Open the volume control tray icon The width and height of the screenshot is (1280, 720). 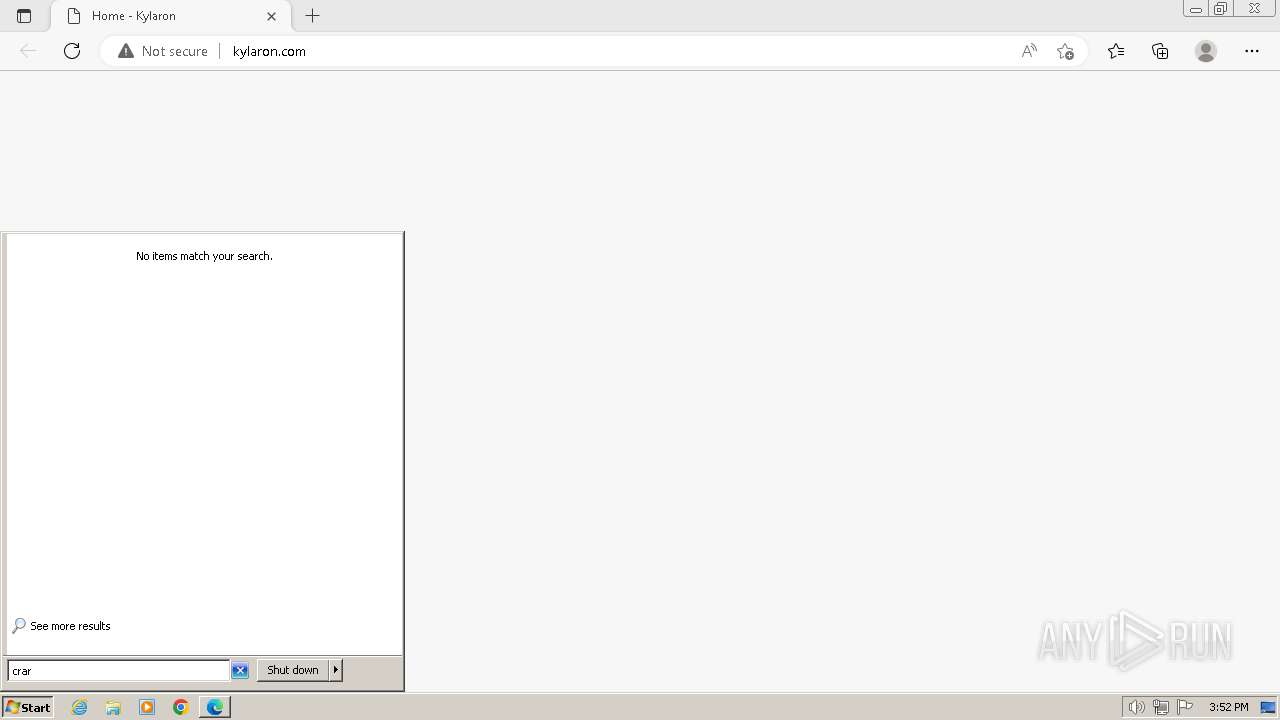[1136, 707]
